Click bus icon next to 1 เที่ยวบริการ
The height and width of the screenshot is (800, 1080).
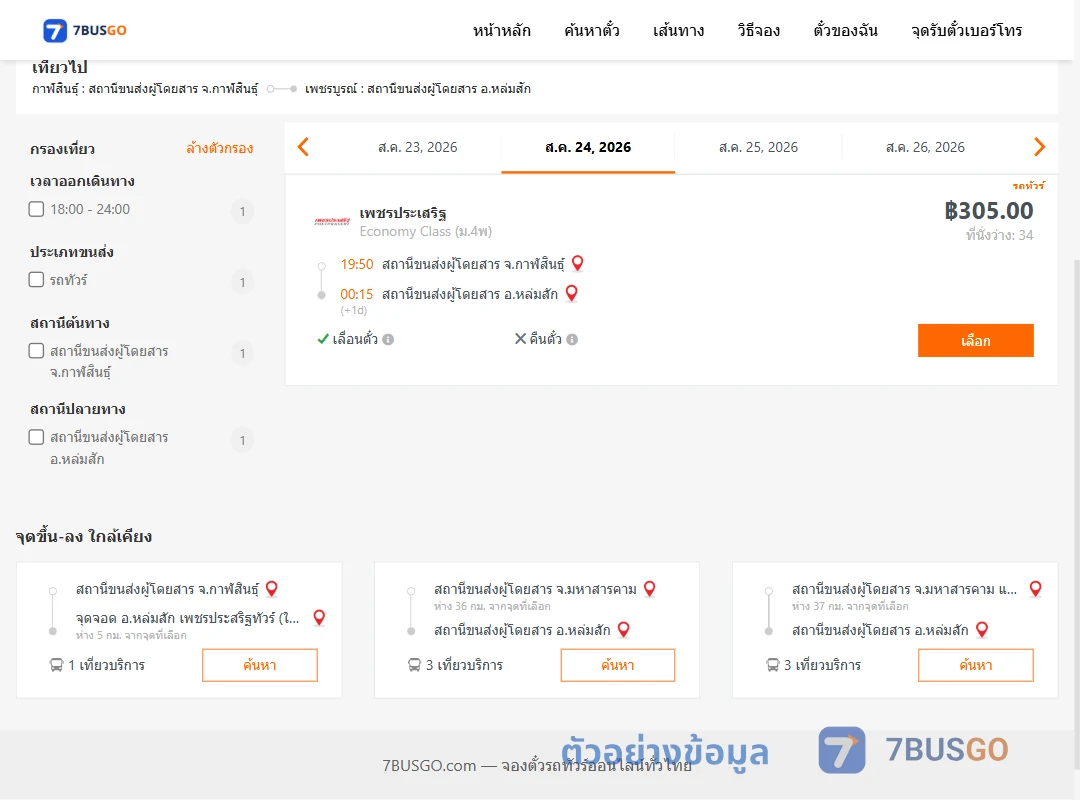click(56, 665)
